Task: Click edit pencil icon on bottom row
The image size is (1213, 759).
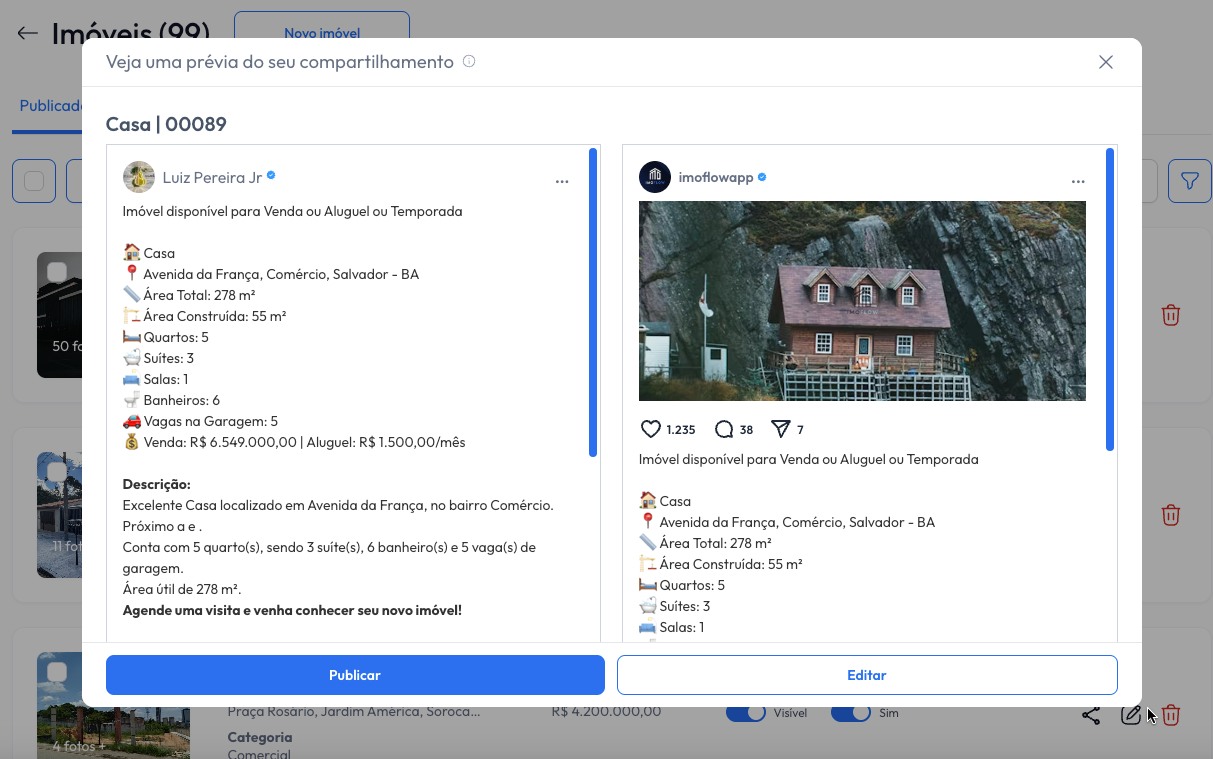Action: click(1131, 715)
